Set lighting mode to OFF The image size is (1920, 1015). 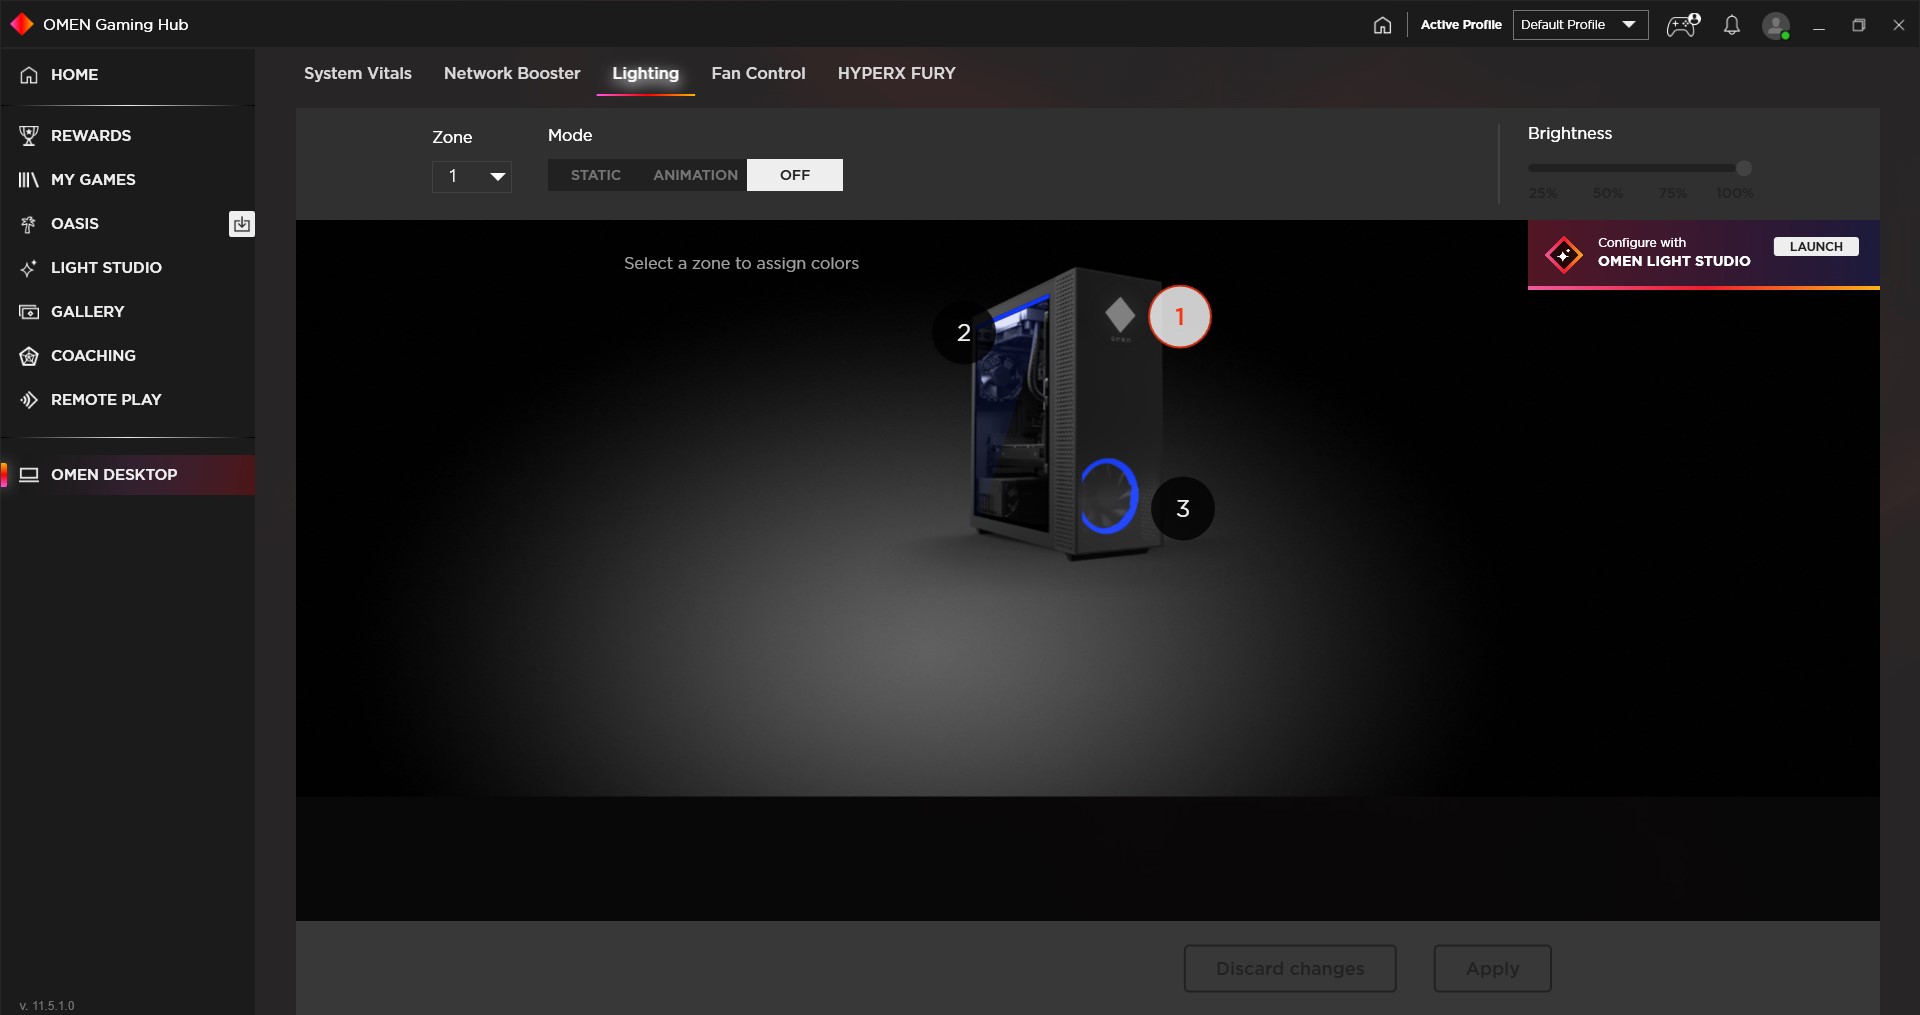pos(795,175)
